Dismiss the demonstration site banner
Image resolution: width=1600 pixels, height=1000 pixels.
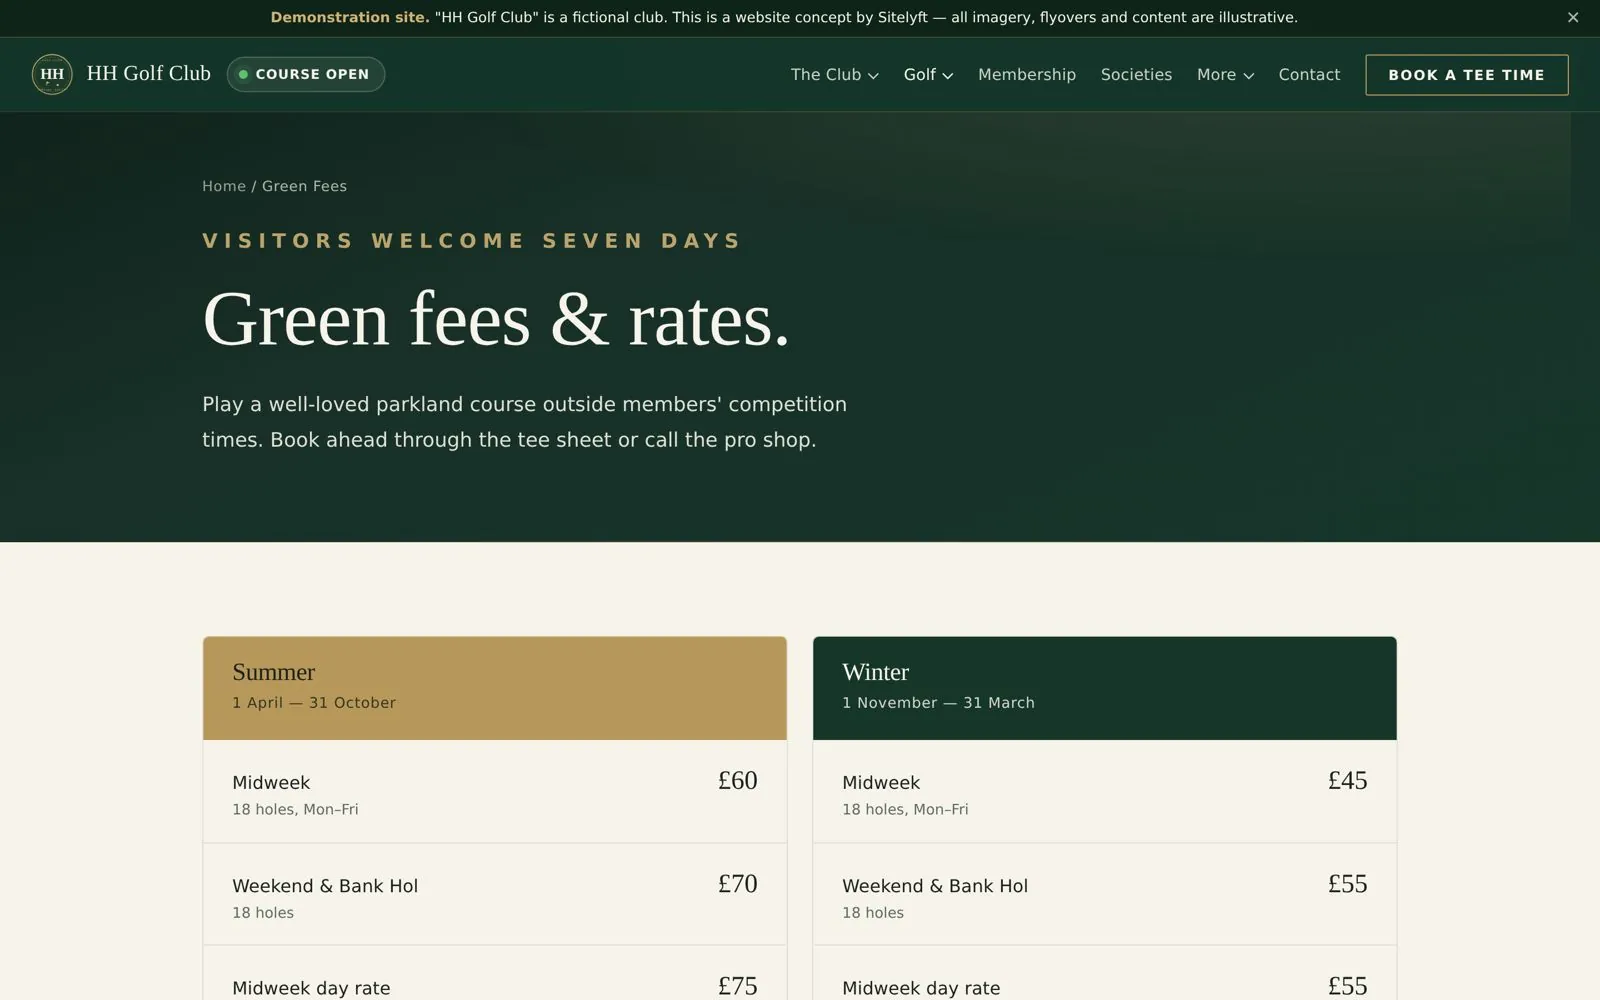1573,17
